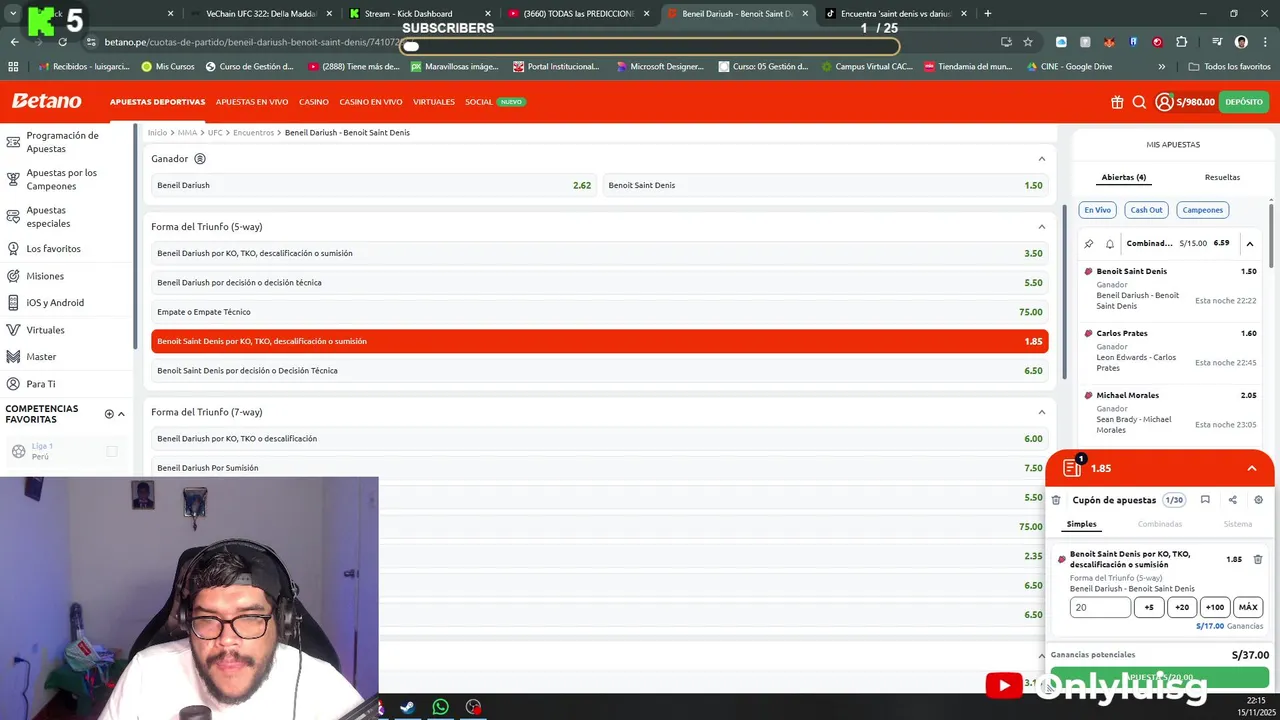Switch to Sistema coupon tab

coord(1238,524)
